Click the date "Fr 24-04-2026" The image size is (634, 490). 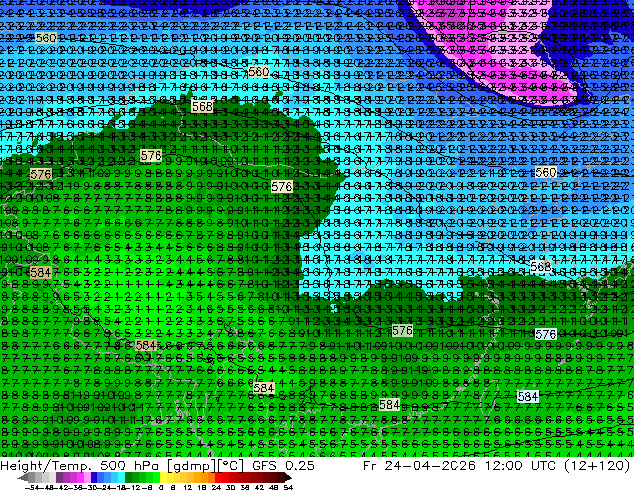coord(419,465)
